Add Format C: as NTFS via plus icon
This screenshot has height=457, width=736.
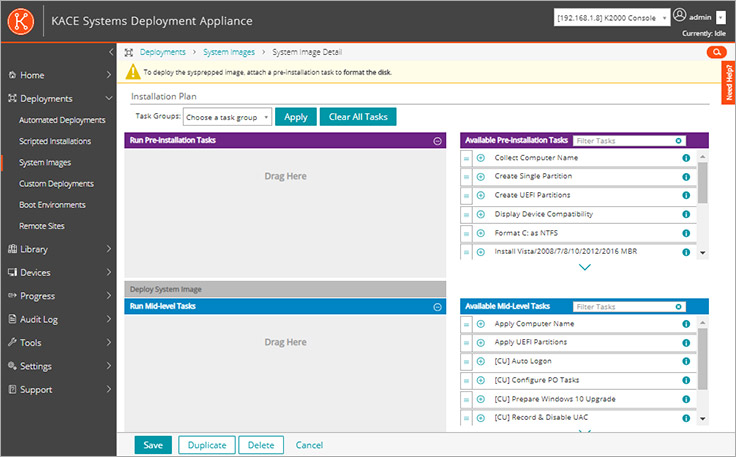tap(481, 233)
